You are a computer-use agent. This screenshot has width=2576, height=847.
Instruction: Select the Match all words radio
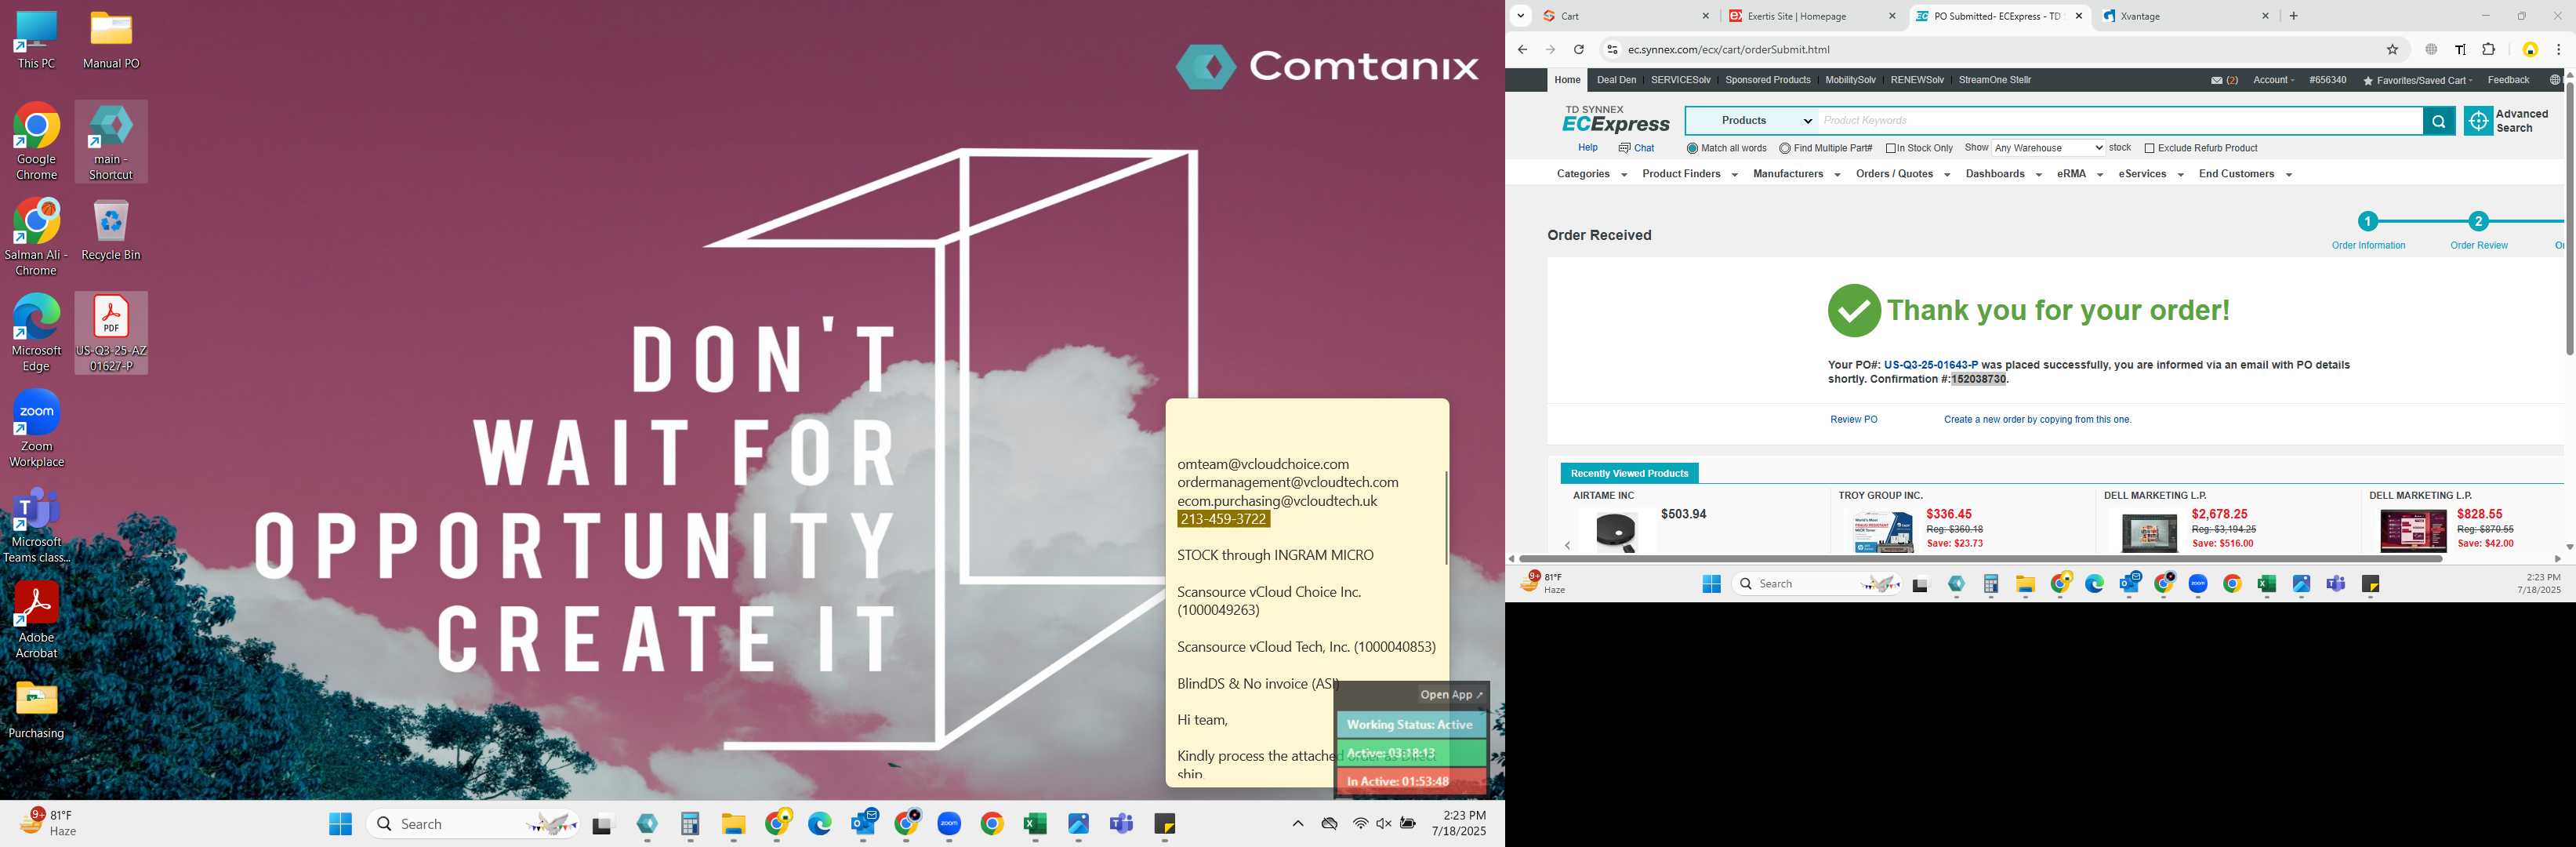(x=1692, y=148)
